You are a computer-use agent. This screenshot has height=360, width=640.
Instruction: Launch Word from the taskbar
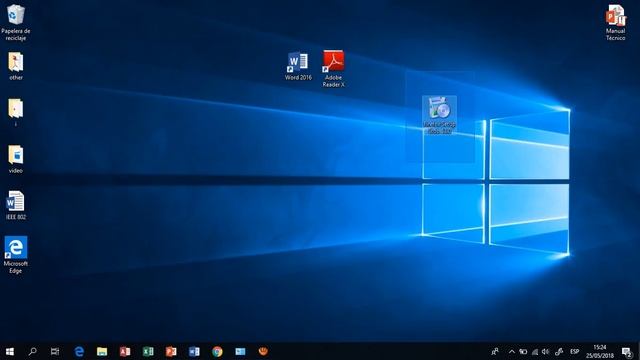[x=194, y=351]
